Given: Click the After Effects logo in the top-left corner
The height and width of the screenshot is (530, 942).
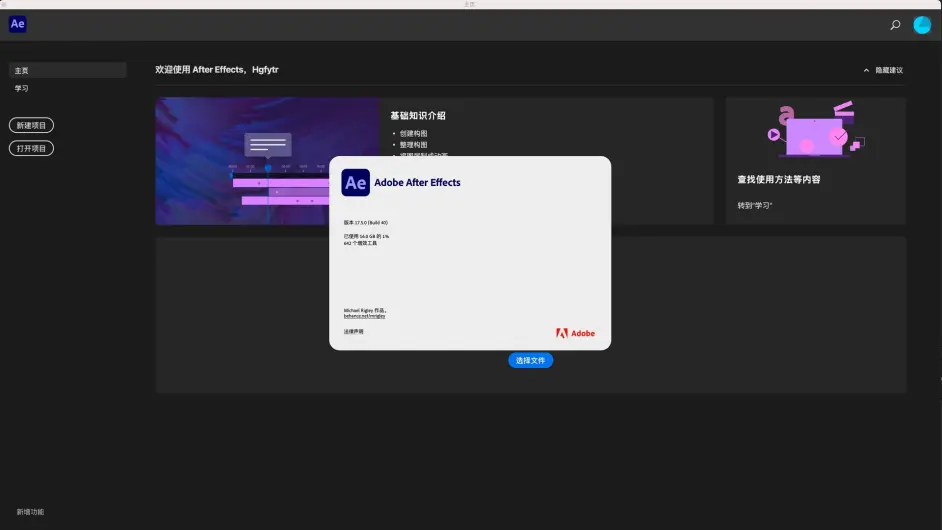Looking at the screenshot, I should [x=17, y=24].
